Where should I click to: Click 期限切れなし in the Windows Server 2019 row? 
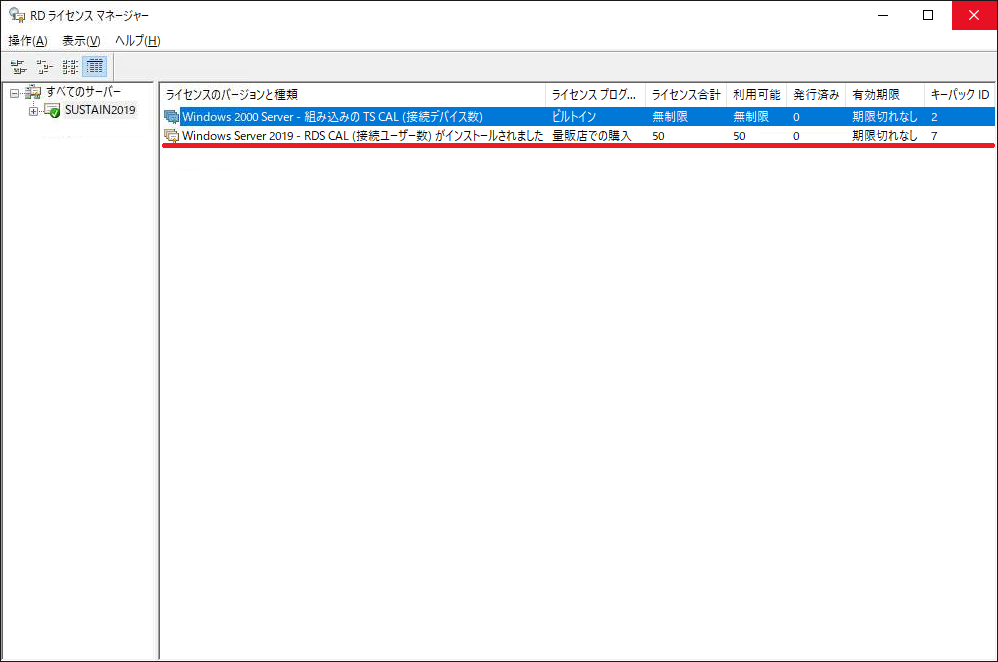click(885, 136)
